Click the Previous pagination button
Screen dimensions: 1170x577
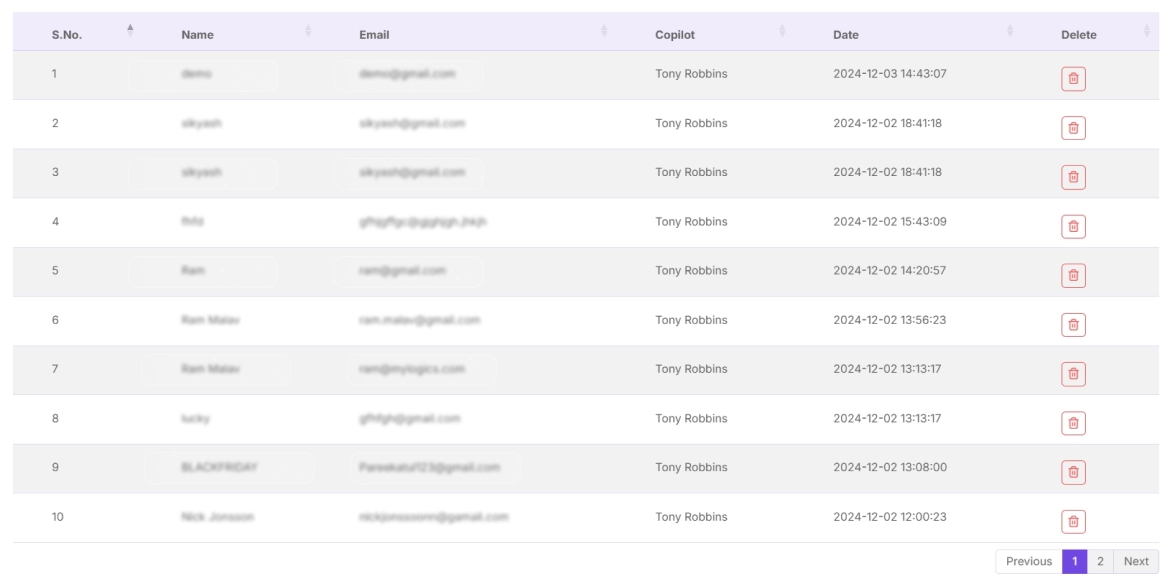coord(1028,562)
